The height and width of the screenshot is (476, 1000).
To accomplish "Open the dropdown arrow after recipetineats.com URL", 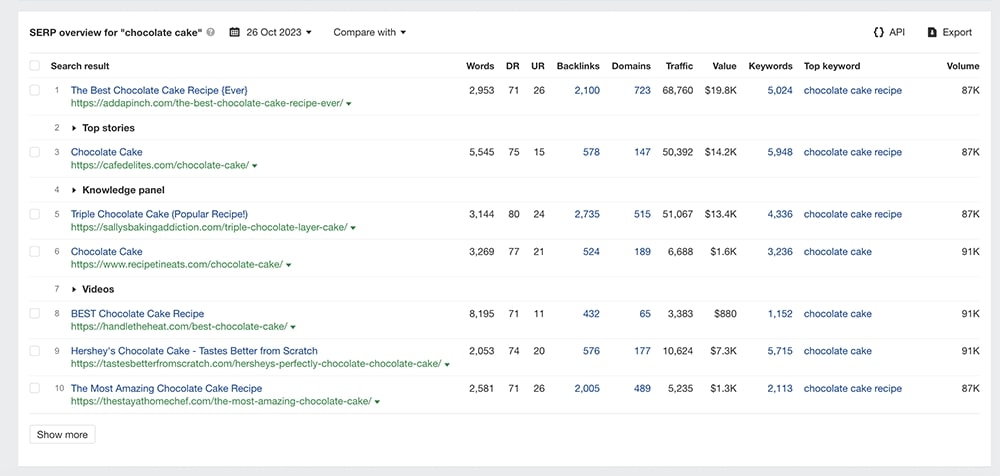I will pos(288,265).
